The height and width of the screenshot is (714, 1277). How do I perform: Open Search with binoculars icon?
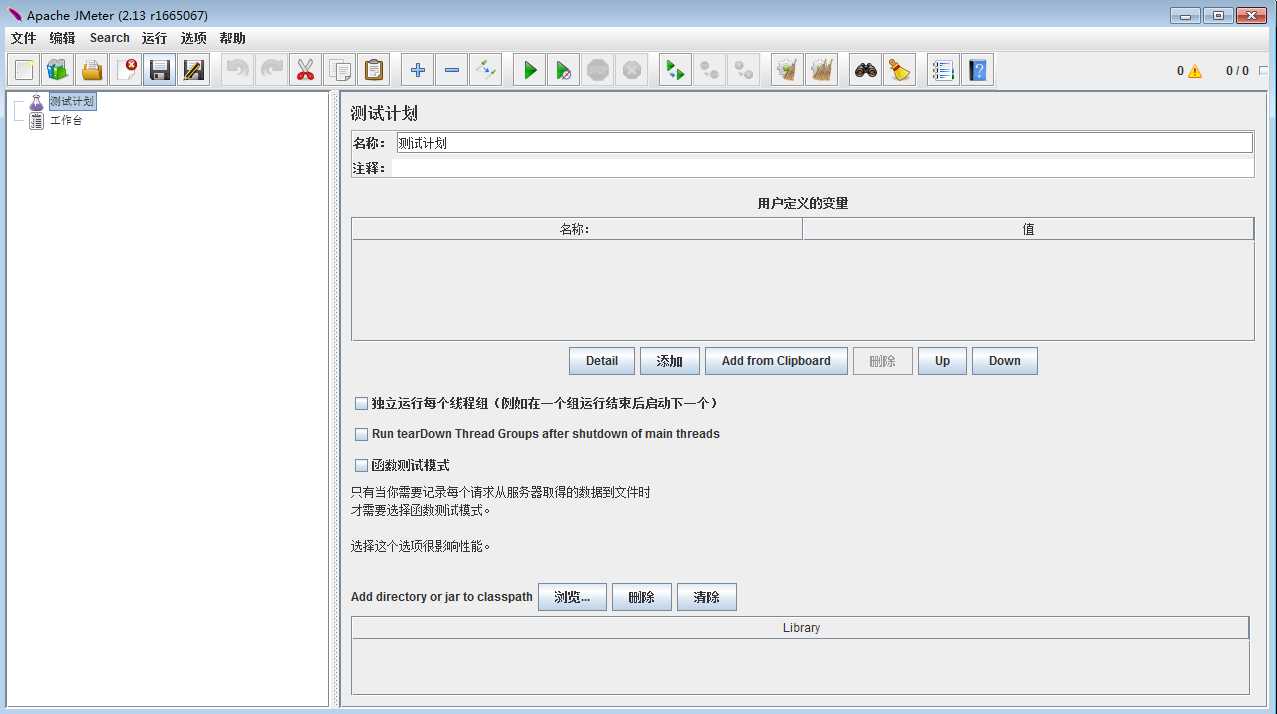click(866, 70)
